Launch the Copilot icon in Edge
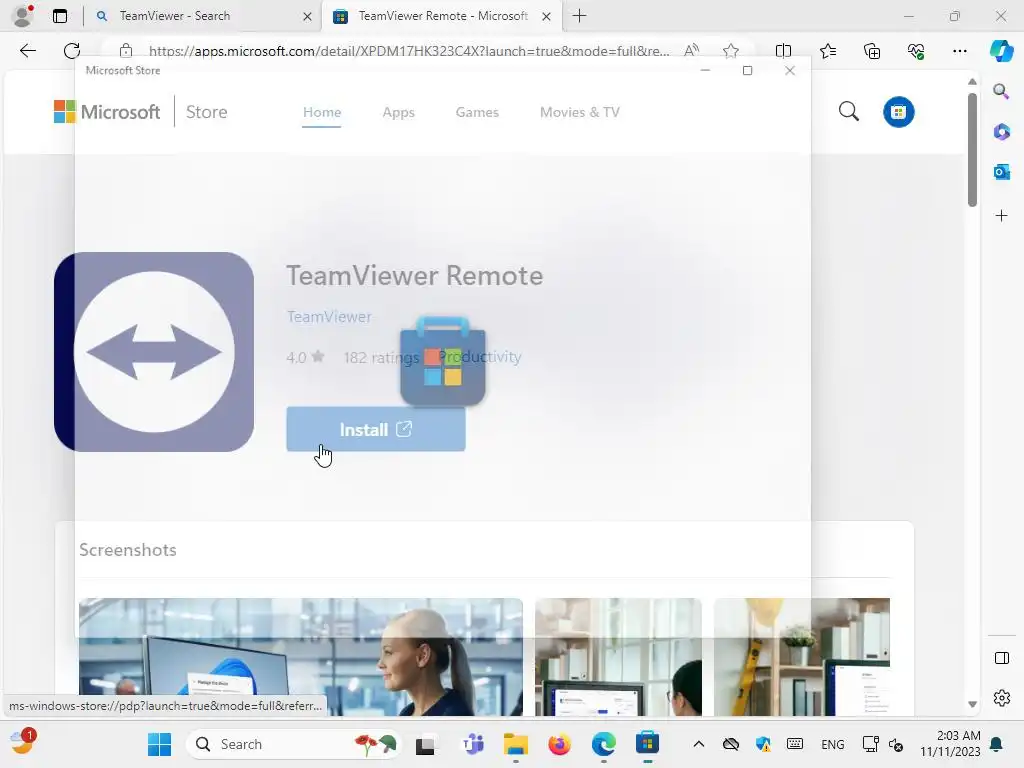The image size is (1024, 768). click(1001, 50)
